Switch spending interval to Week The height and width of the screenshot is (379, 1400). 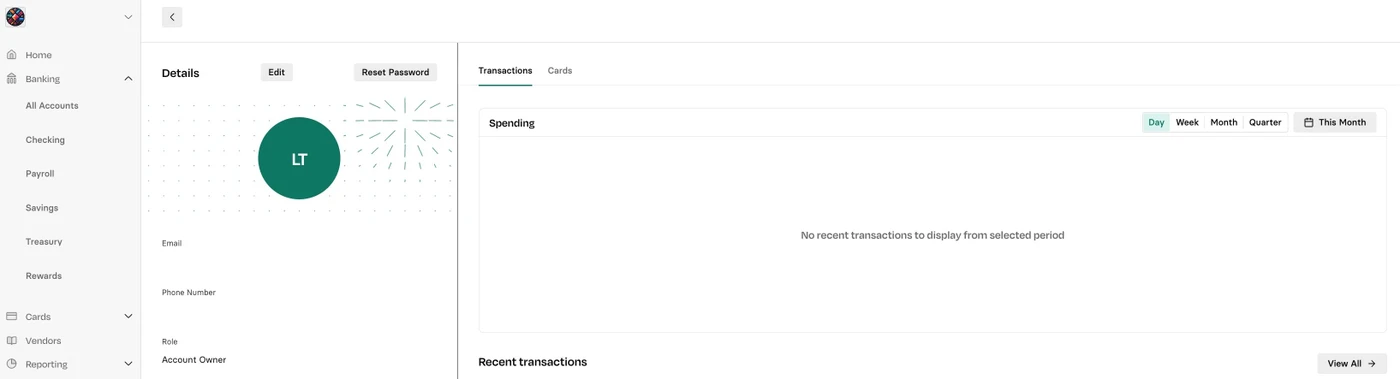tap(1187, 122)
